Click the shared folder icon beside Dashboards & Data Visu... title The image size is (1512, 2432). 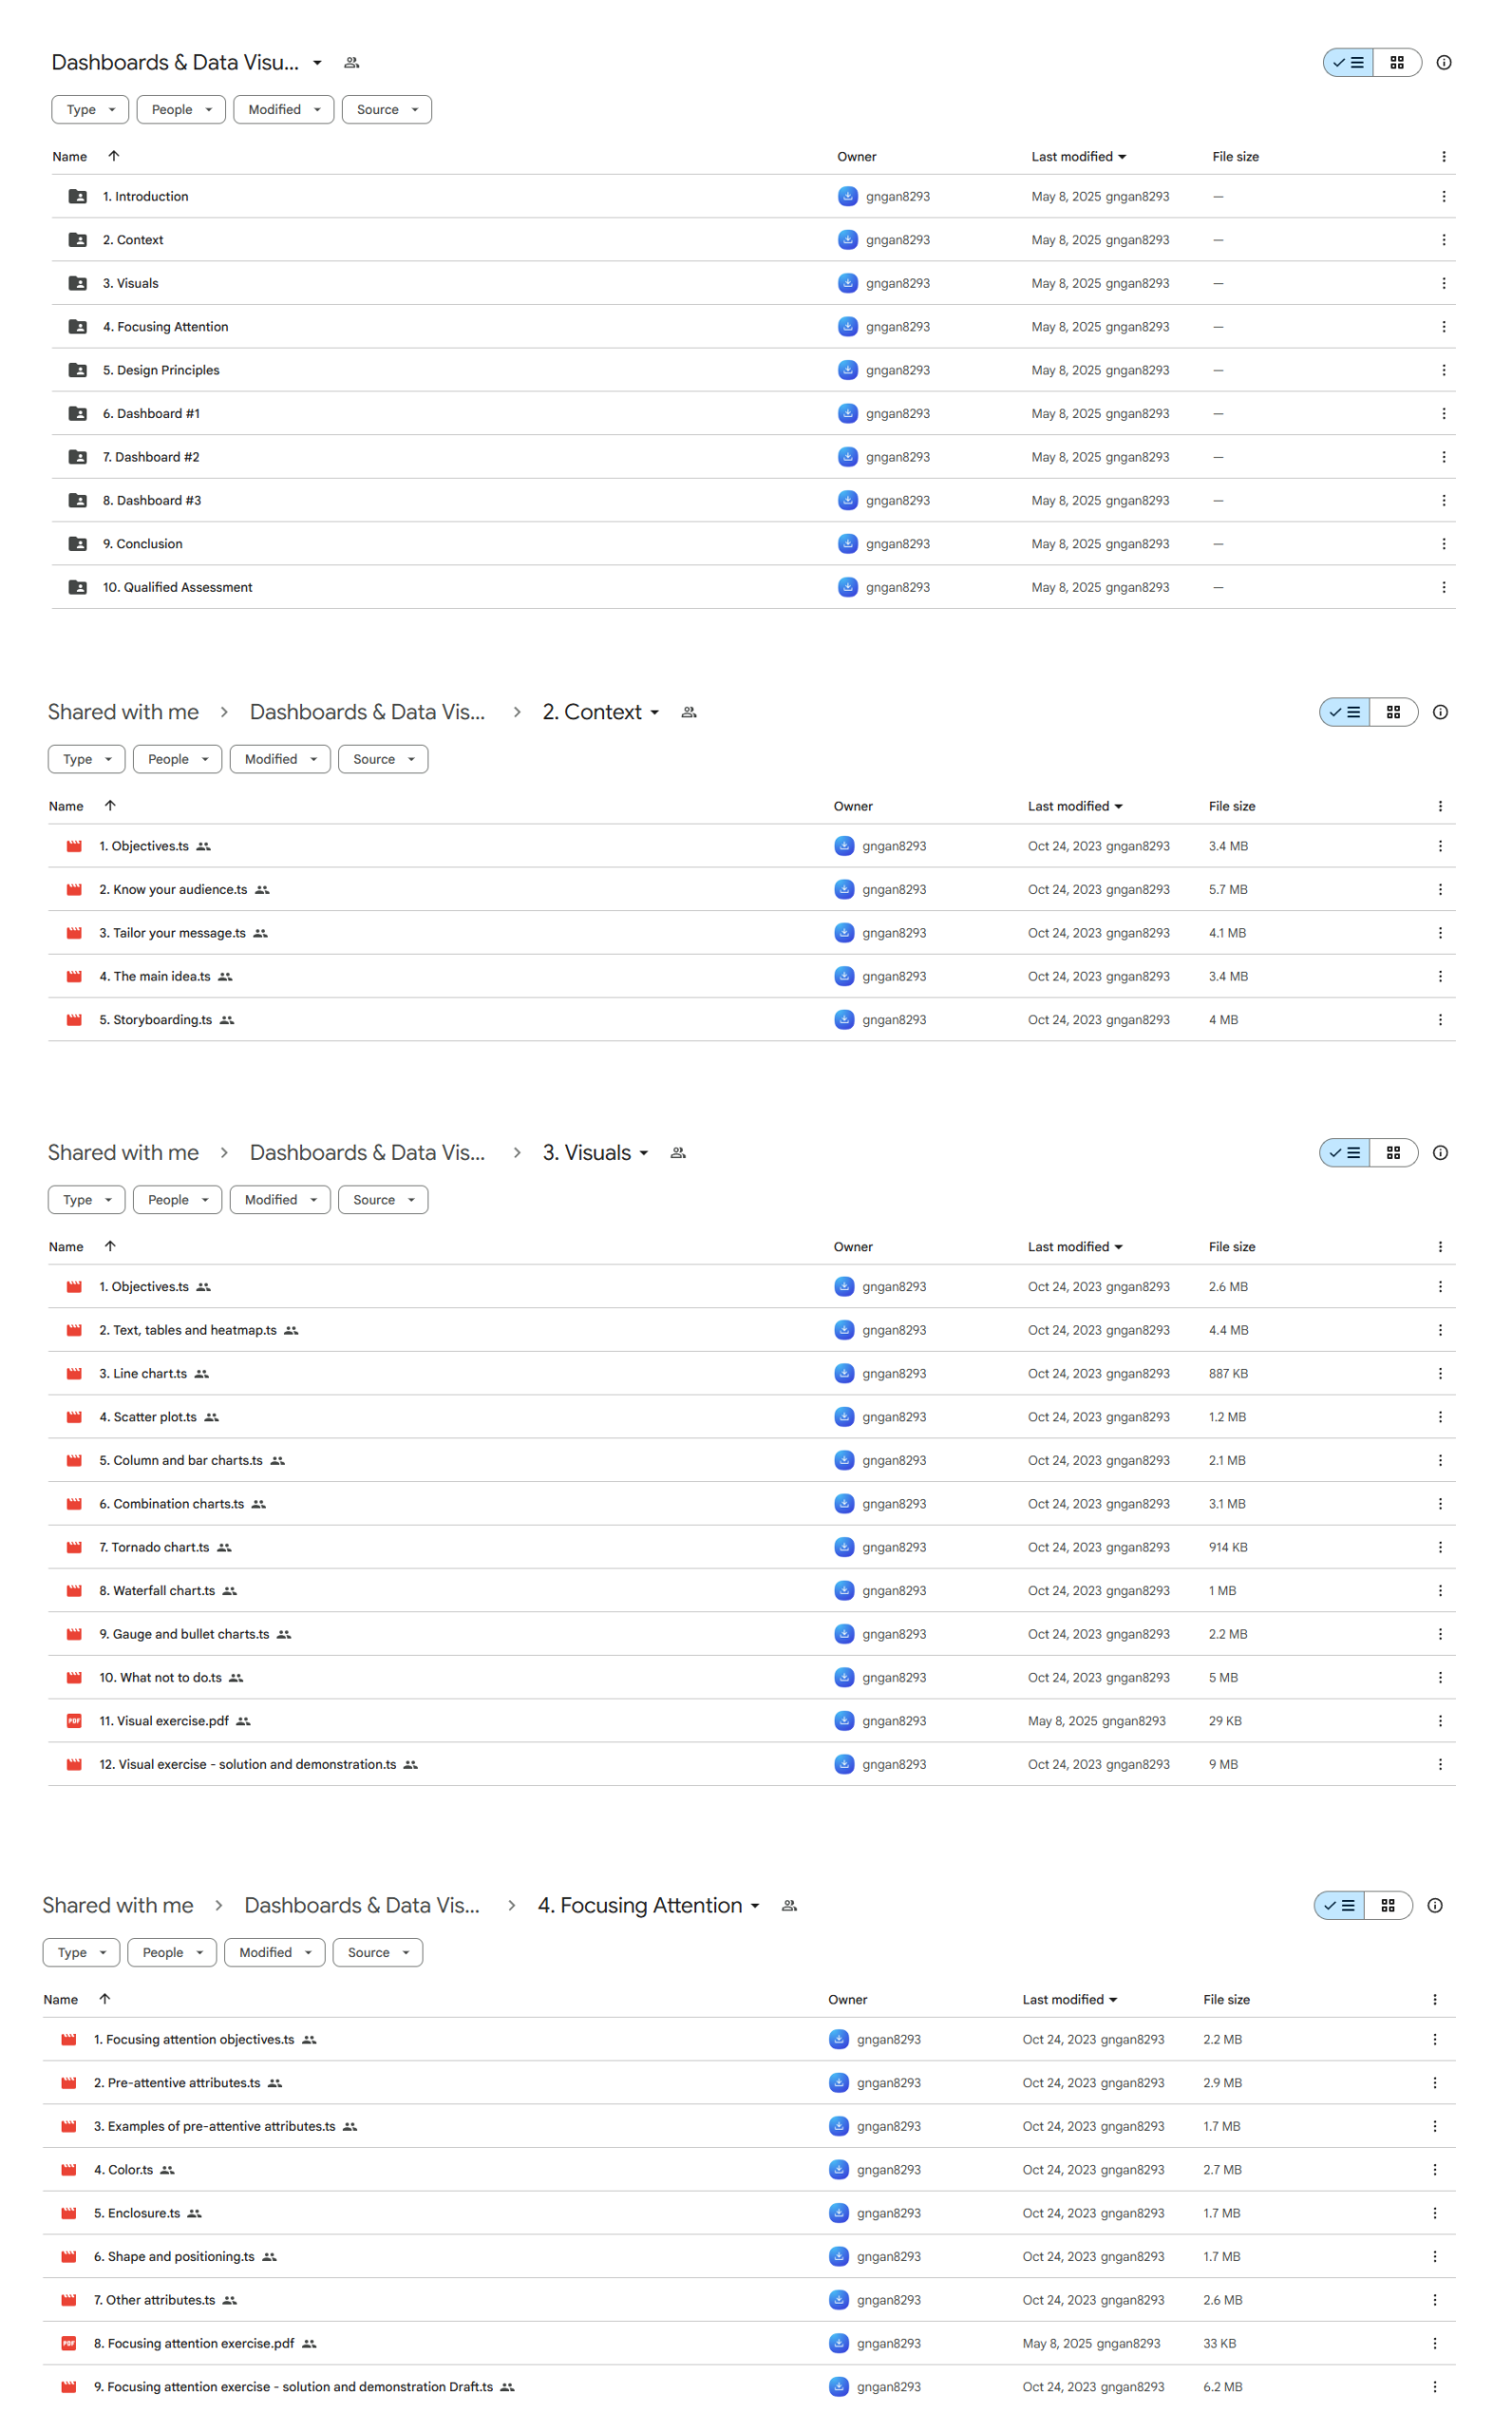(x=351, y=62)
